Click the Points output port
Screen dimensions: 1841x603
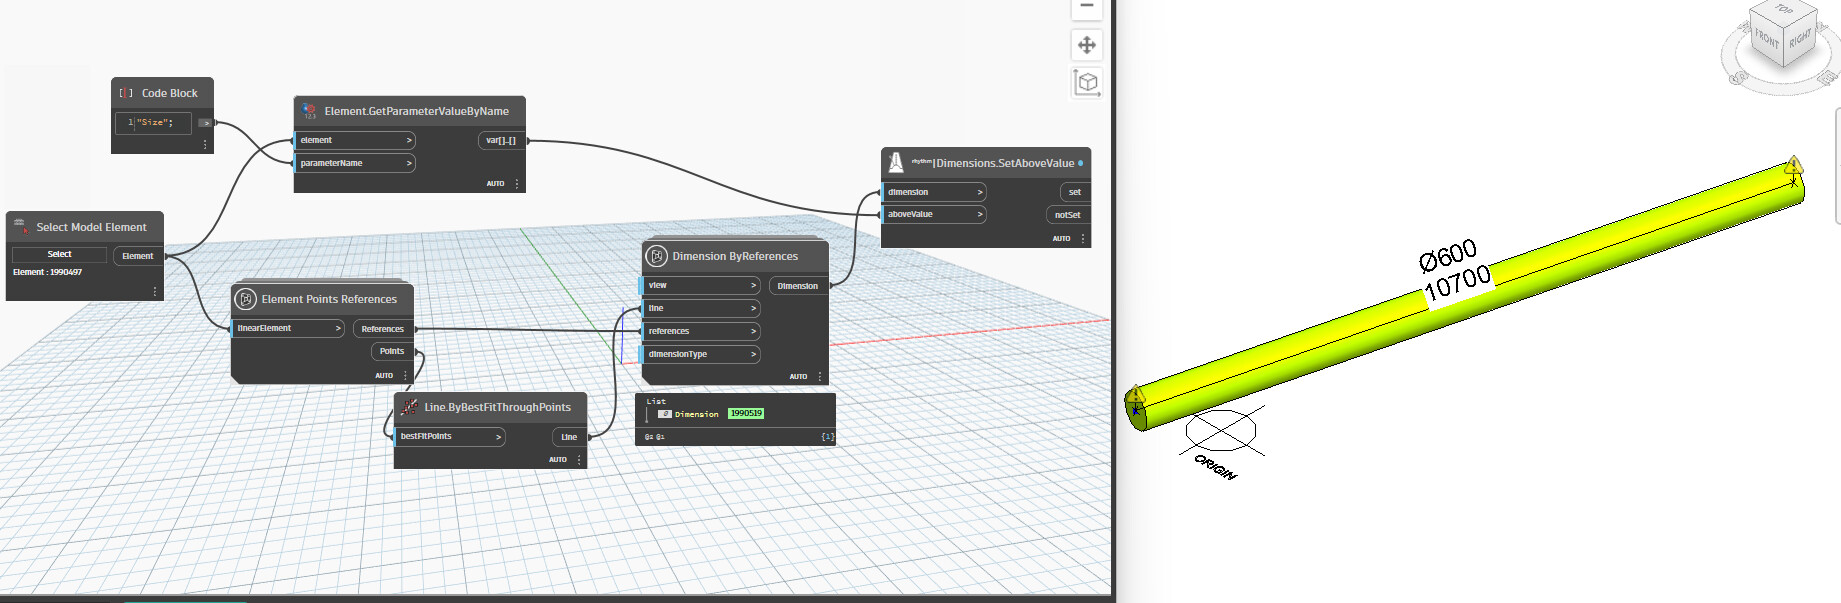pos(392,352)
